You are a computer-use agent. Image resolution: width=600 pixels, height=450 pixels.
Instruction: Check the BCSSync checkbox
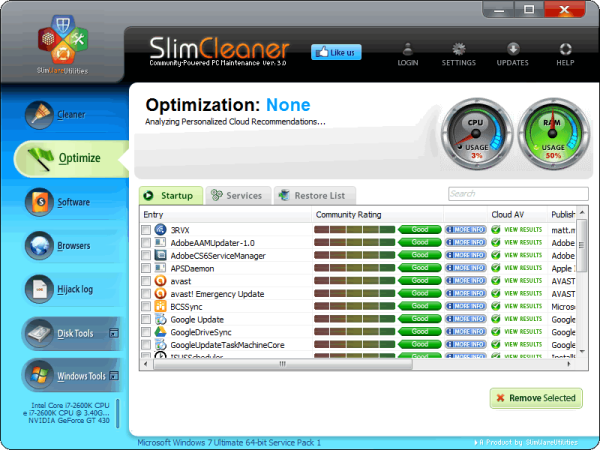pos(146,307)
